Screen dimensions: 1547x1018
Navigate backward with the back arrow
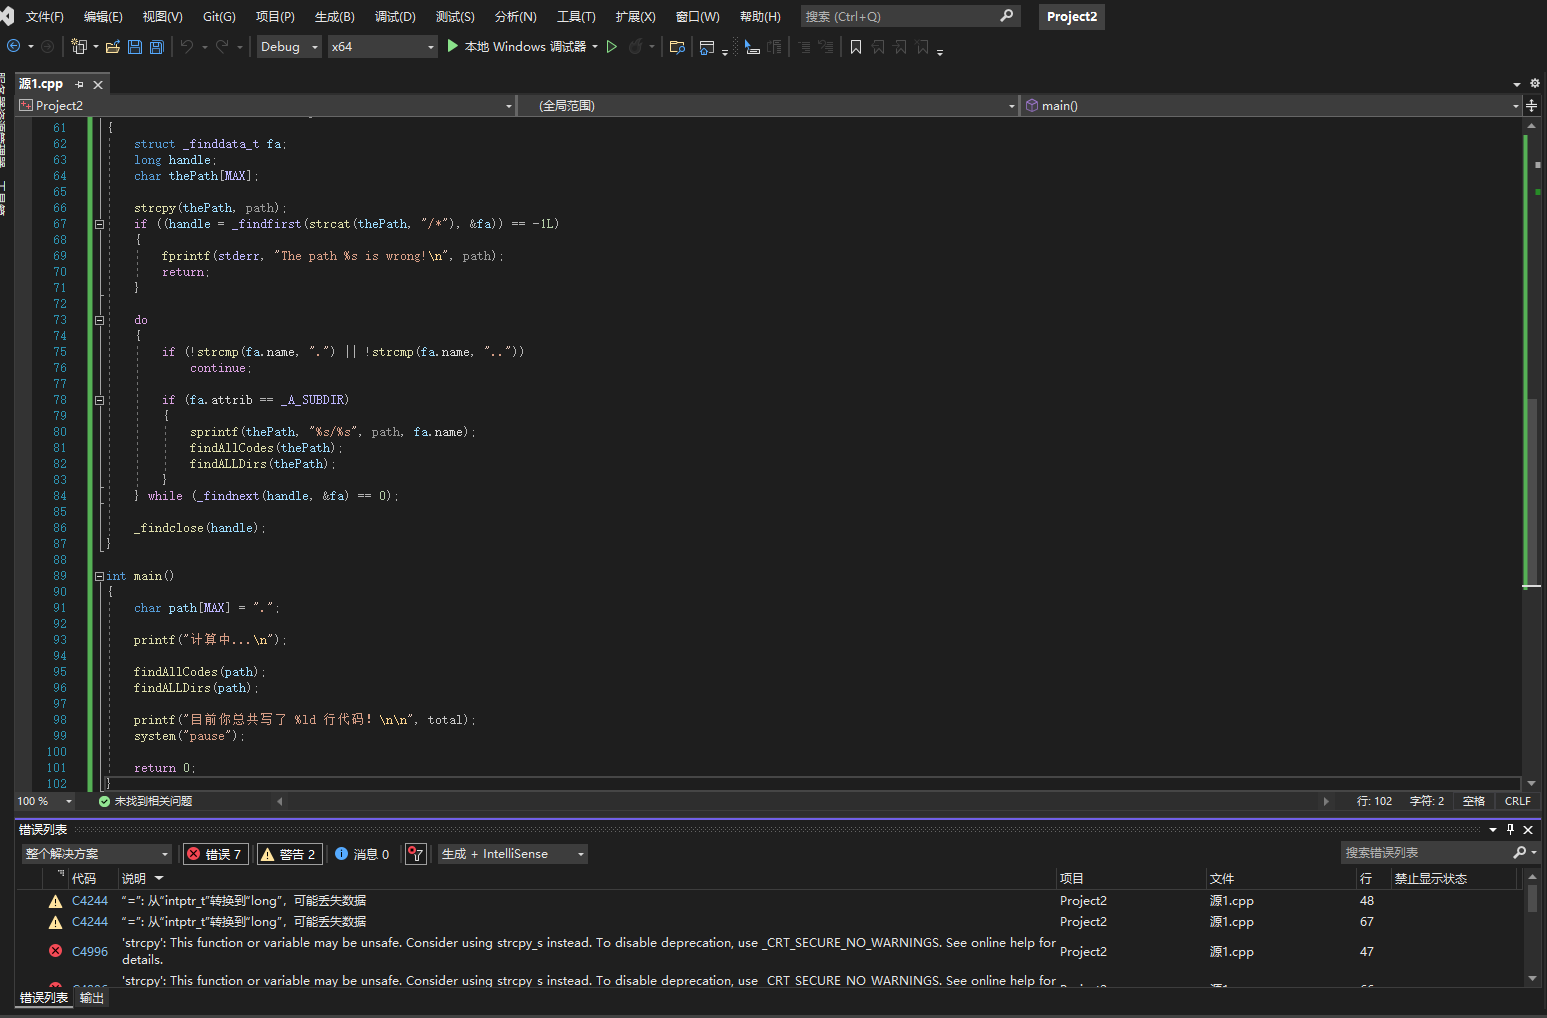[x=14, y=46]
